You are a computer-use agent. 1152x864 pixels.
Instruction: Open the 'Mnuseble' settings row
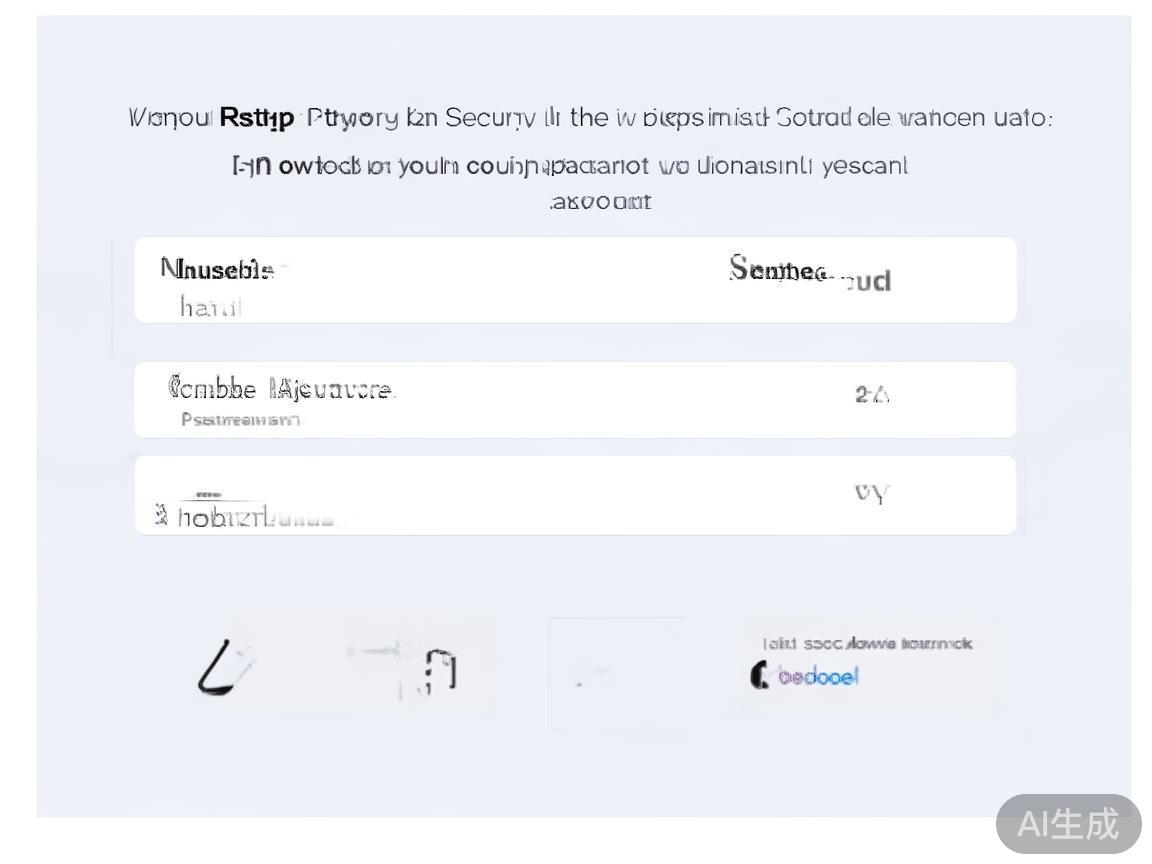click(x=575, y=280)
